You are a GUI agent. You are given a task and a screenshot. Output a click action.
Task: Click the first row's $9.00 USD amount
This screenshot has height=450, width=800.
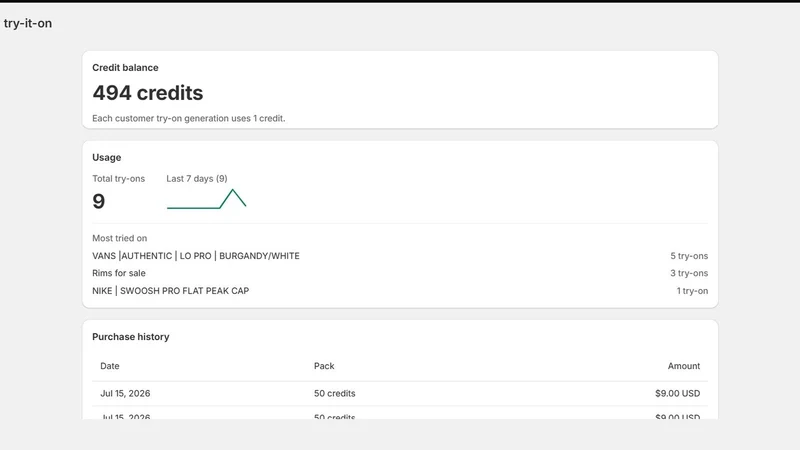click(678, 393)
